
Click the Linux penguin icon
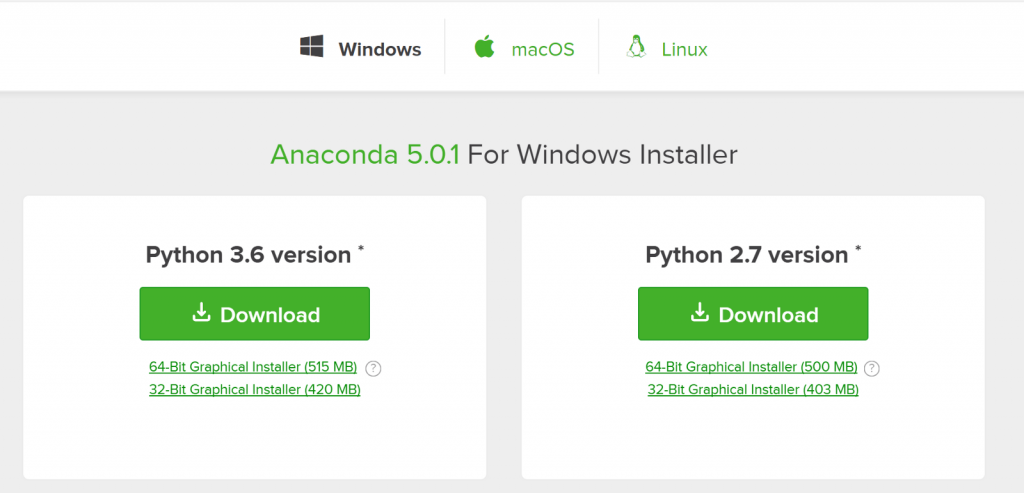point(634,47)
